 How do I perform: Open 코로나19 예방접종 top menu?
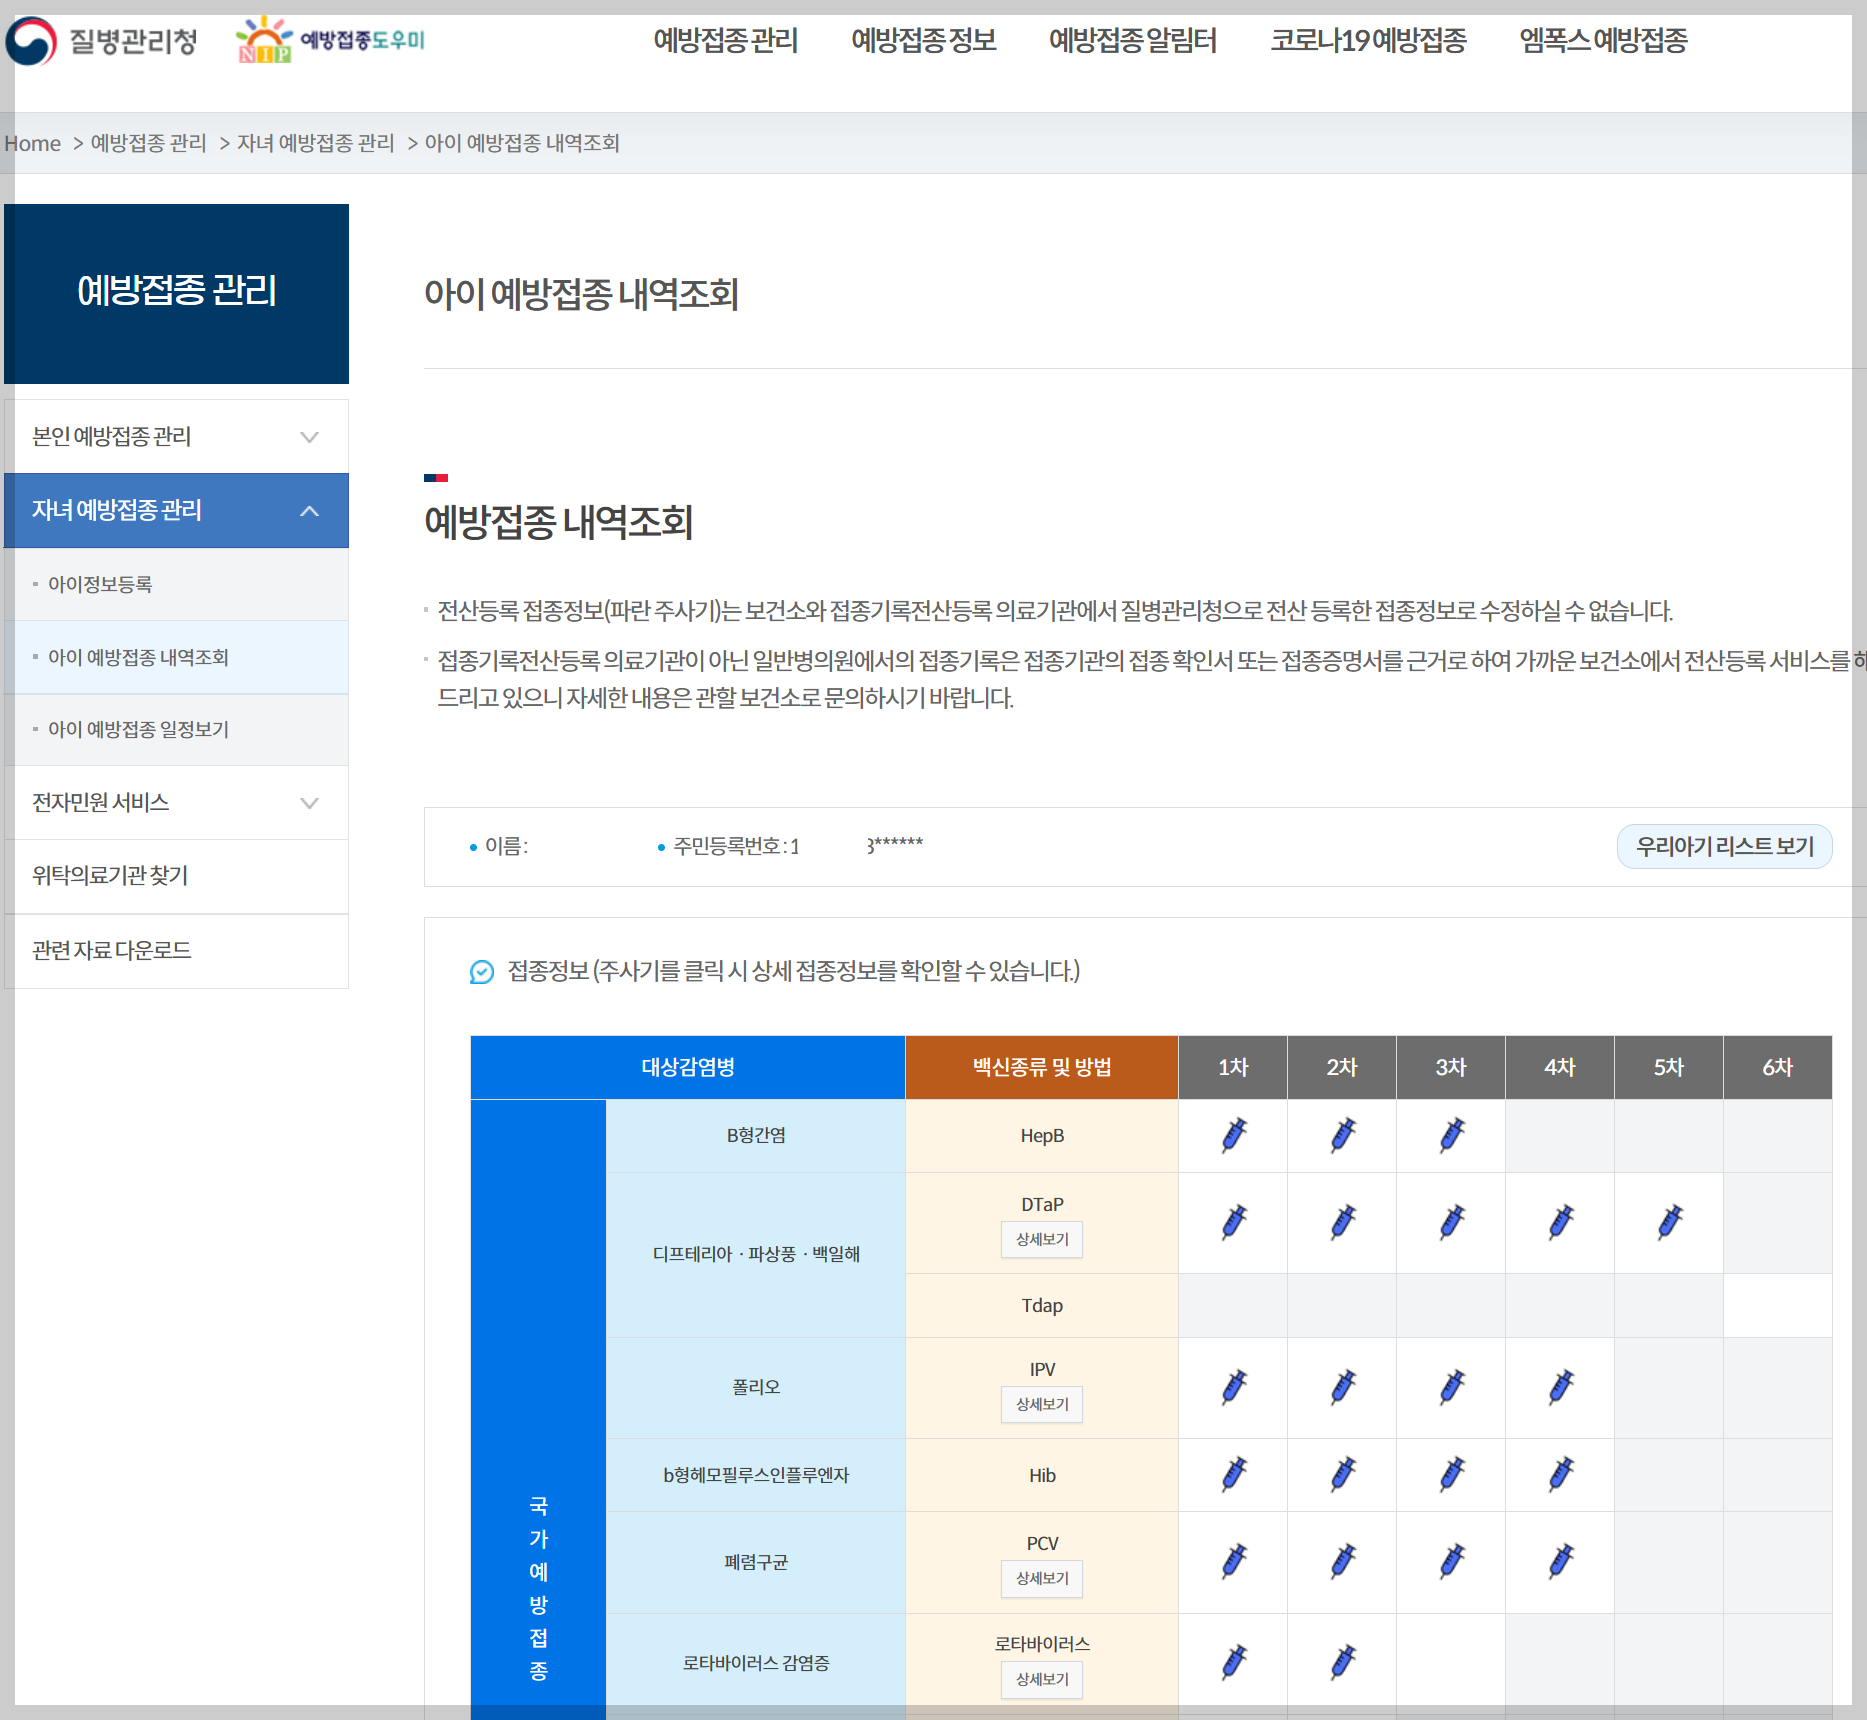click(x=1368, y=41)
